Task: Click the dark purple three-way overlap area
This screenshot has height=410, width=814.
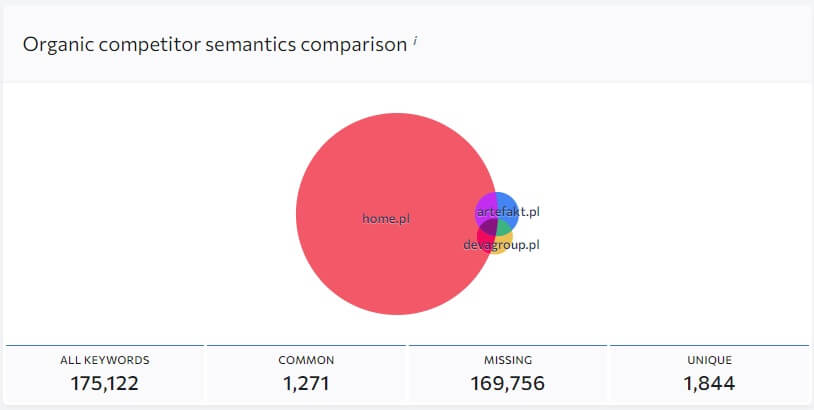Action: click(488, 225)
